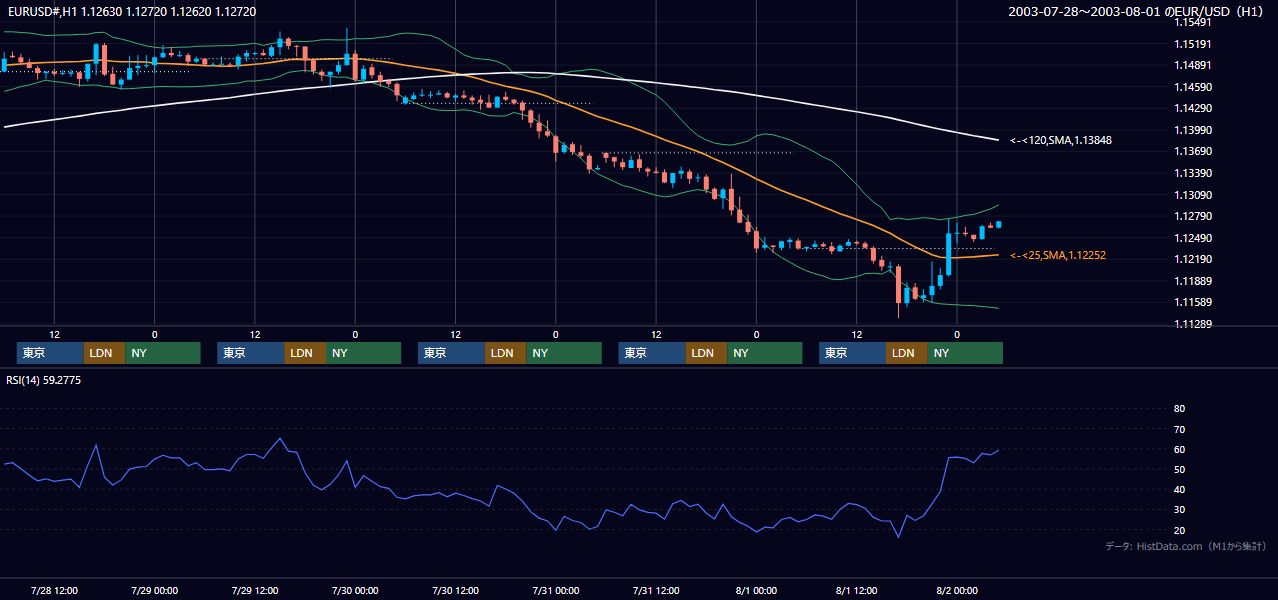Click the 東京 session block for 8/1
The image size is (1278, 600).
tap(852, 353)
